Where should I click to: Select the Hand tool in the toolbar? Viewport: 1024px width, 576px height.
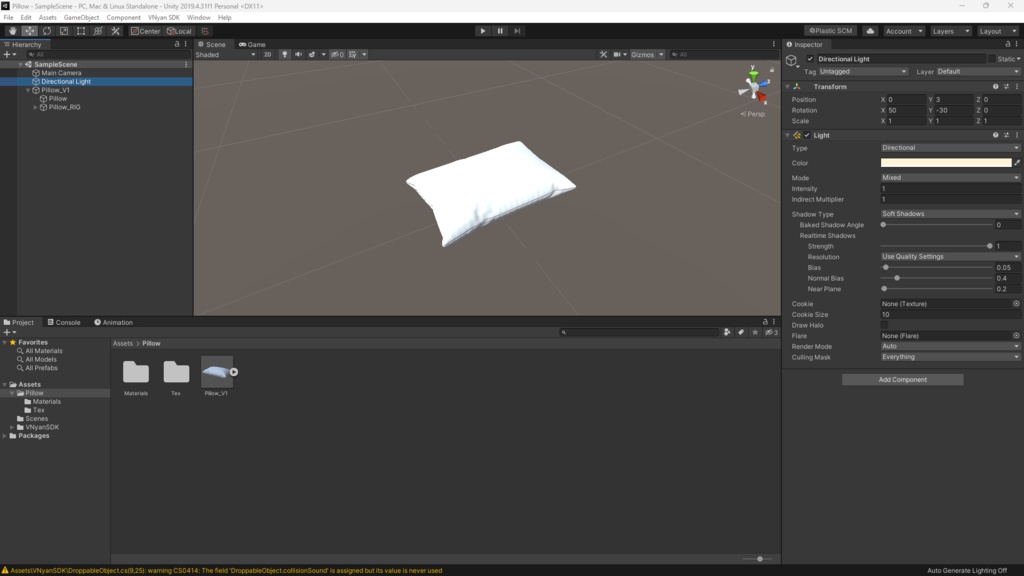pos(13,31)
